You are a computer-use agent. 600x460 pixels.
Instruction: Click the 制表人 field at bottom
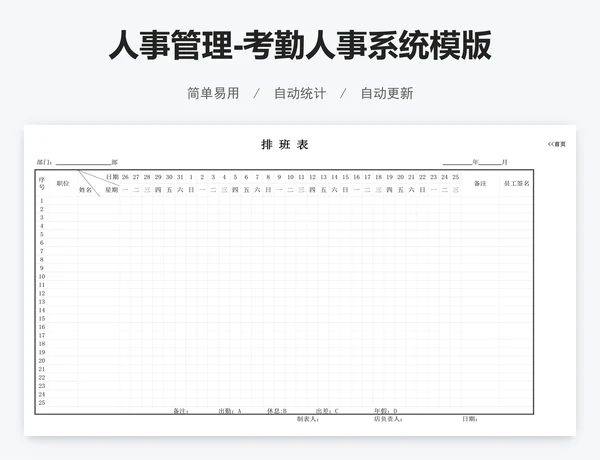308,419
